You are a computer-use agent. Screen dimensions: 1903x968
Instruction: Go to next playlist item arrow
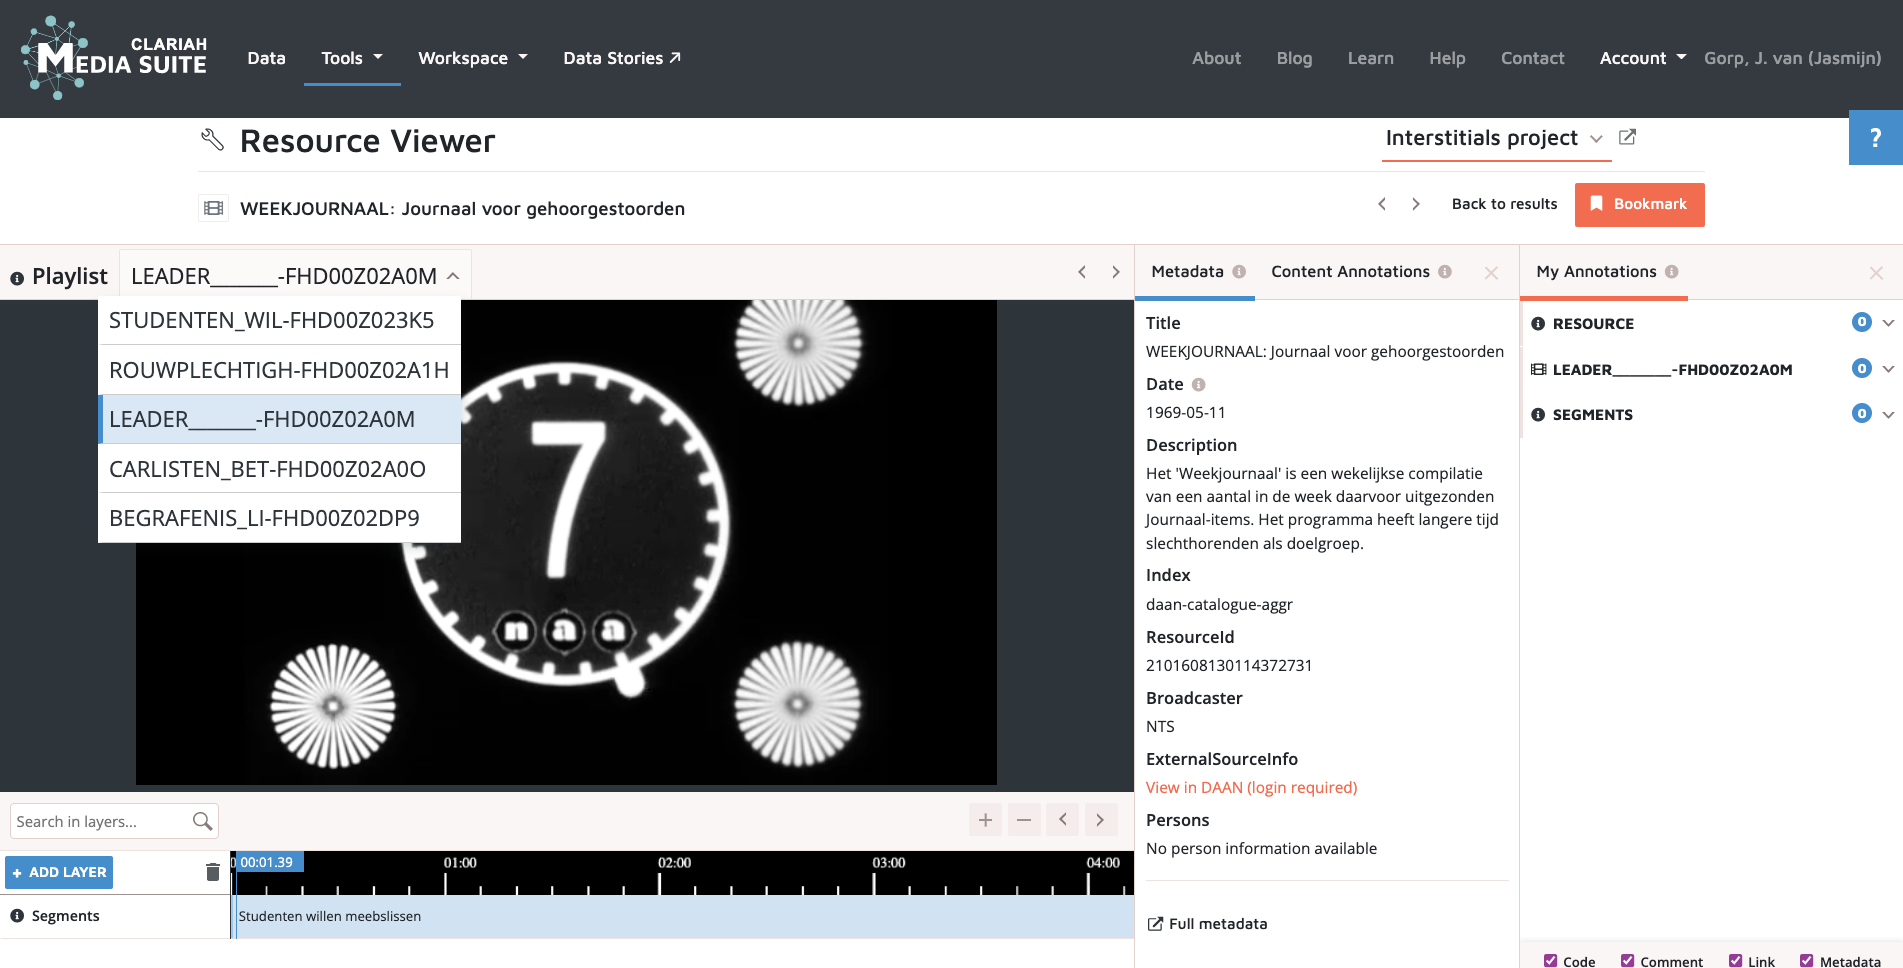click(x=1116, y=272)
